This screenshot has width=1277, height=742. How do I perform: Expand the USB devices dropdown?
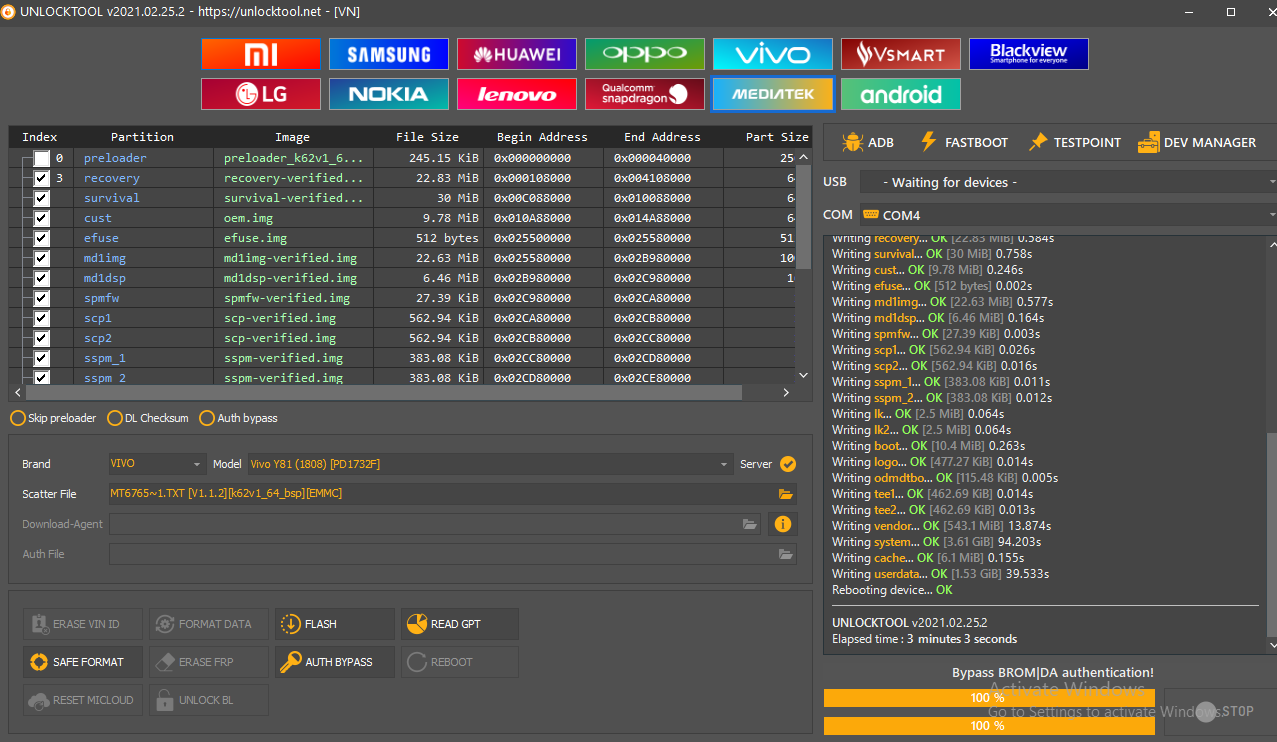[x=1068, y=182]
